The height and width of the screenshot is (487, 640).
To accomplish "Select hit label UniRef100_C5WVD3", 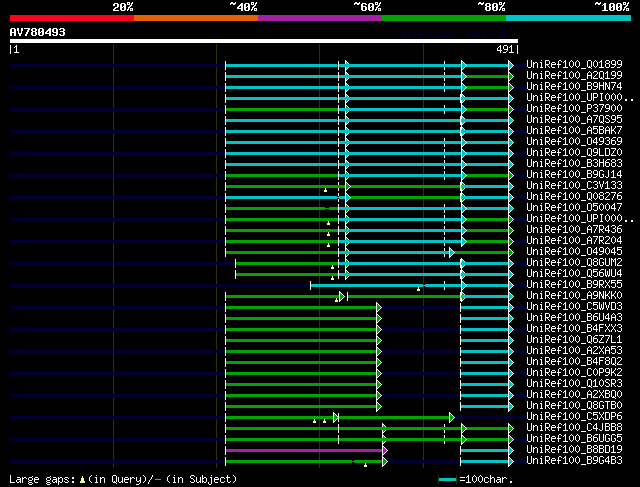I will [x=574, y=307].
